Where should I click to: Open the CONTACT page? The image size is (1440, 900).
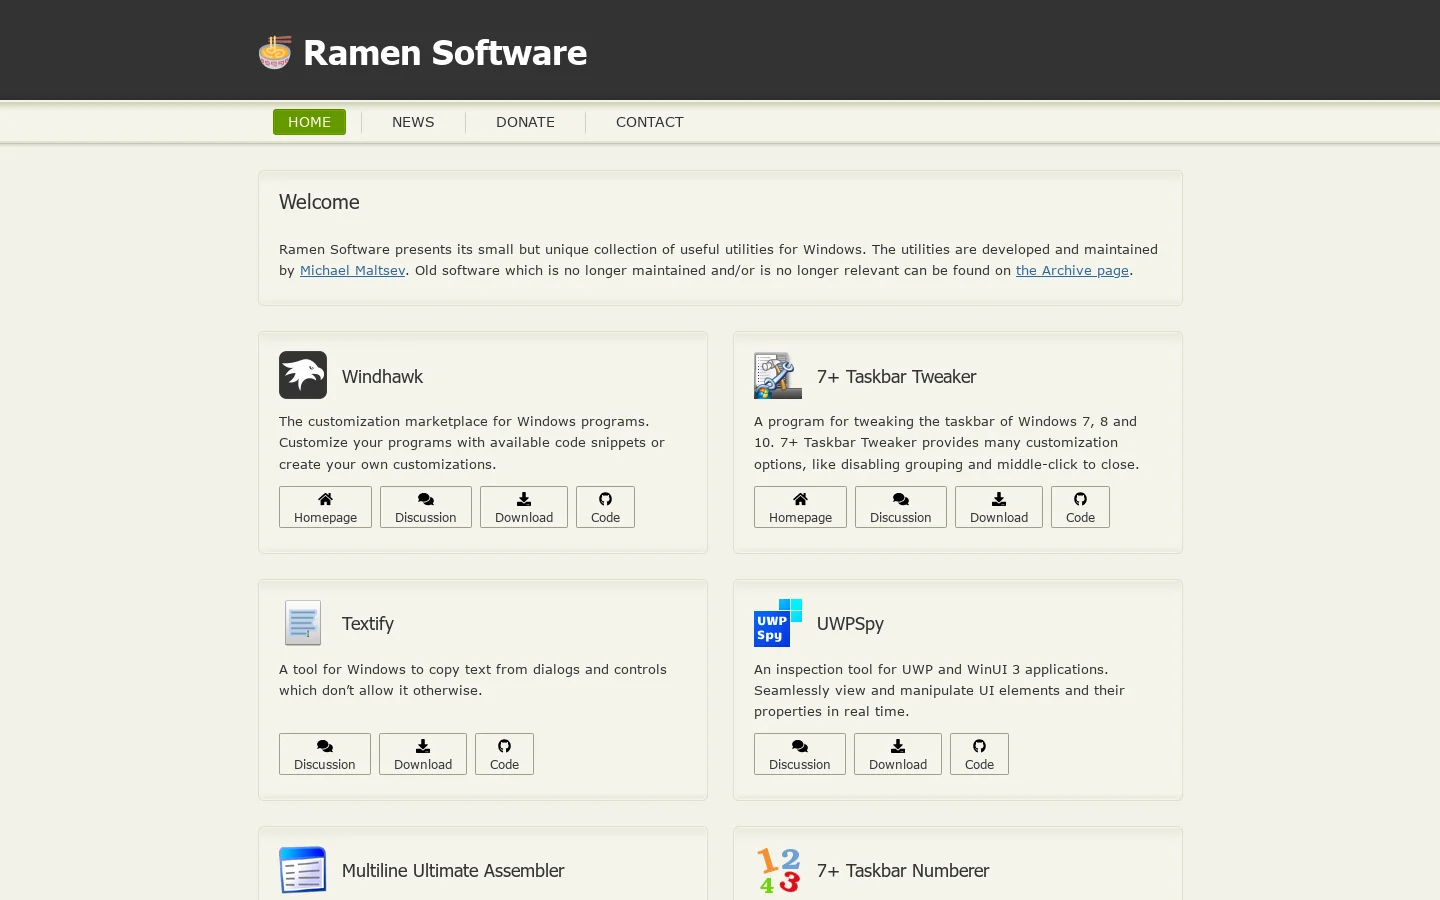(x=650, y=122)
